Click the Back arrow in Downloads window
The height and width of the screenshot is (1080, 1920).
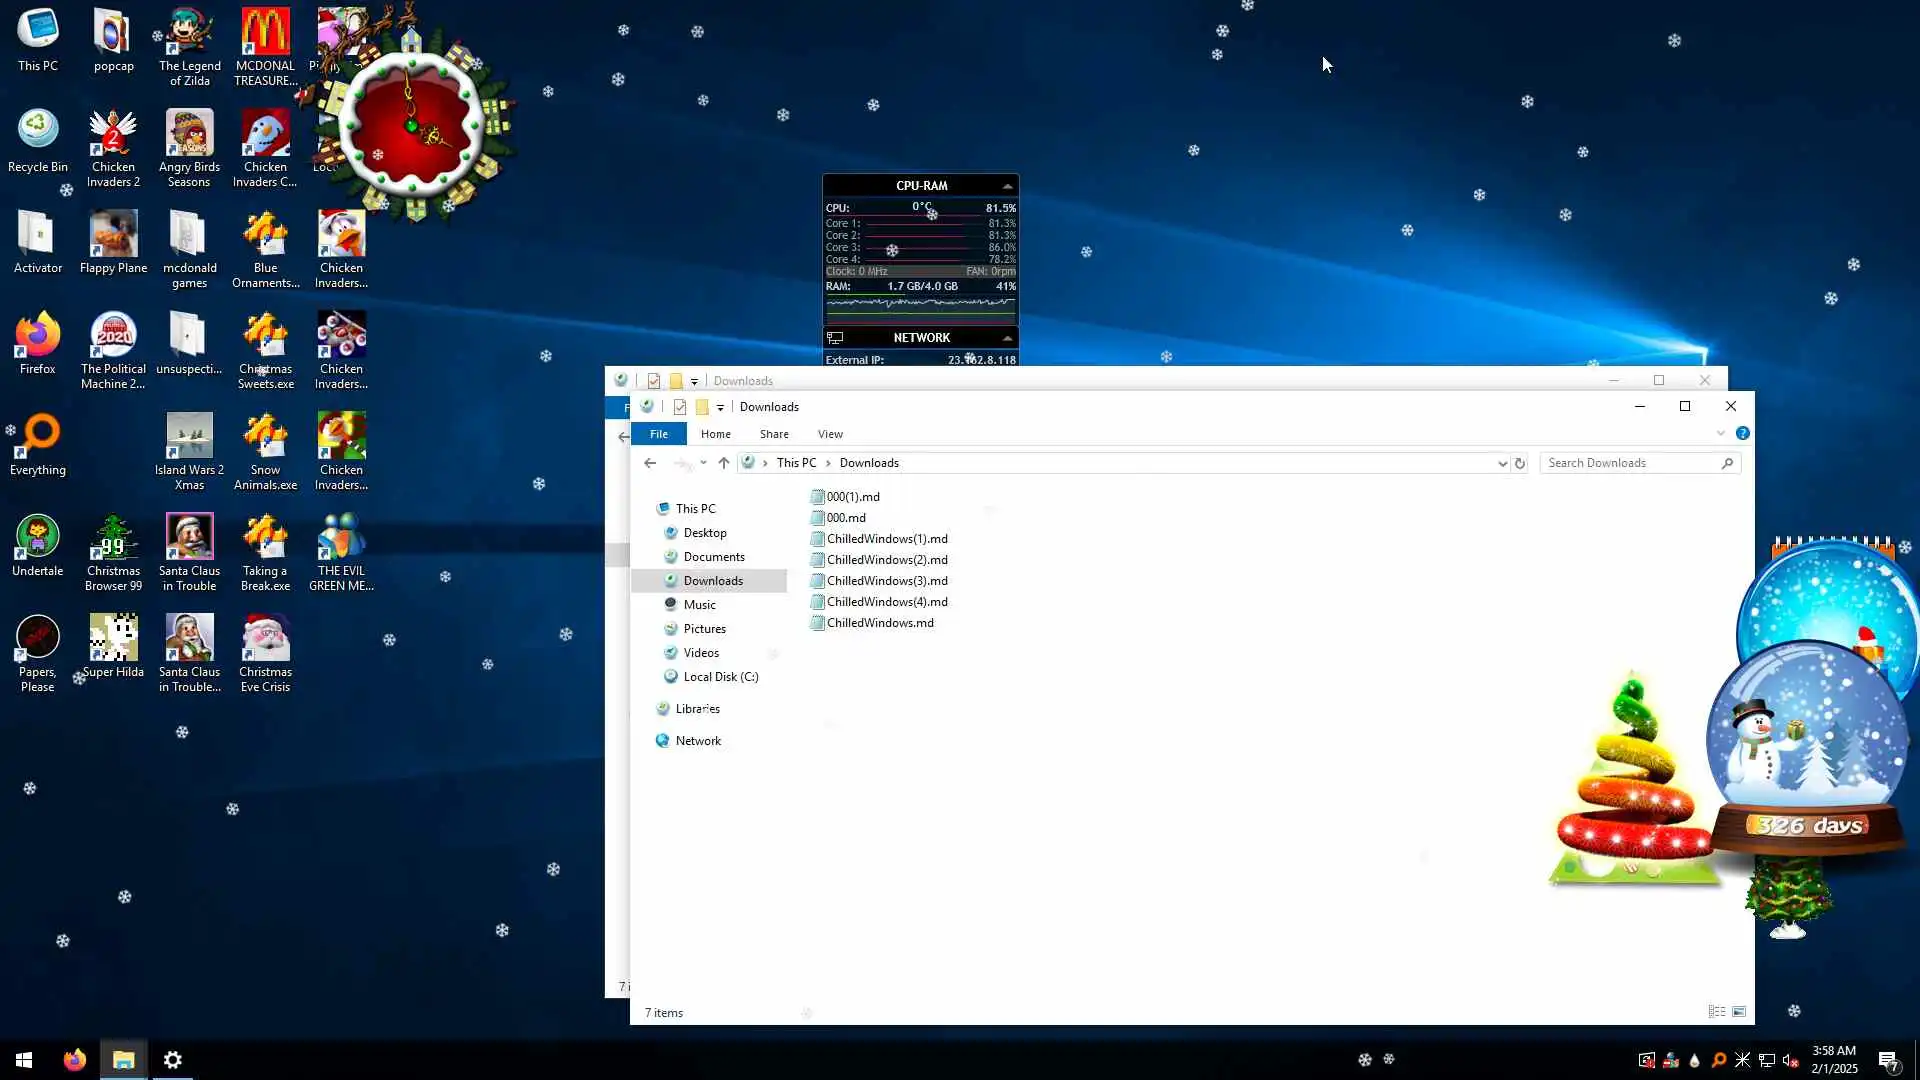tap(650, 463)
